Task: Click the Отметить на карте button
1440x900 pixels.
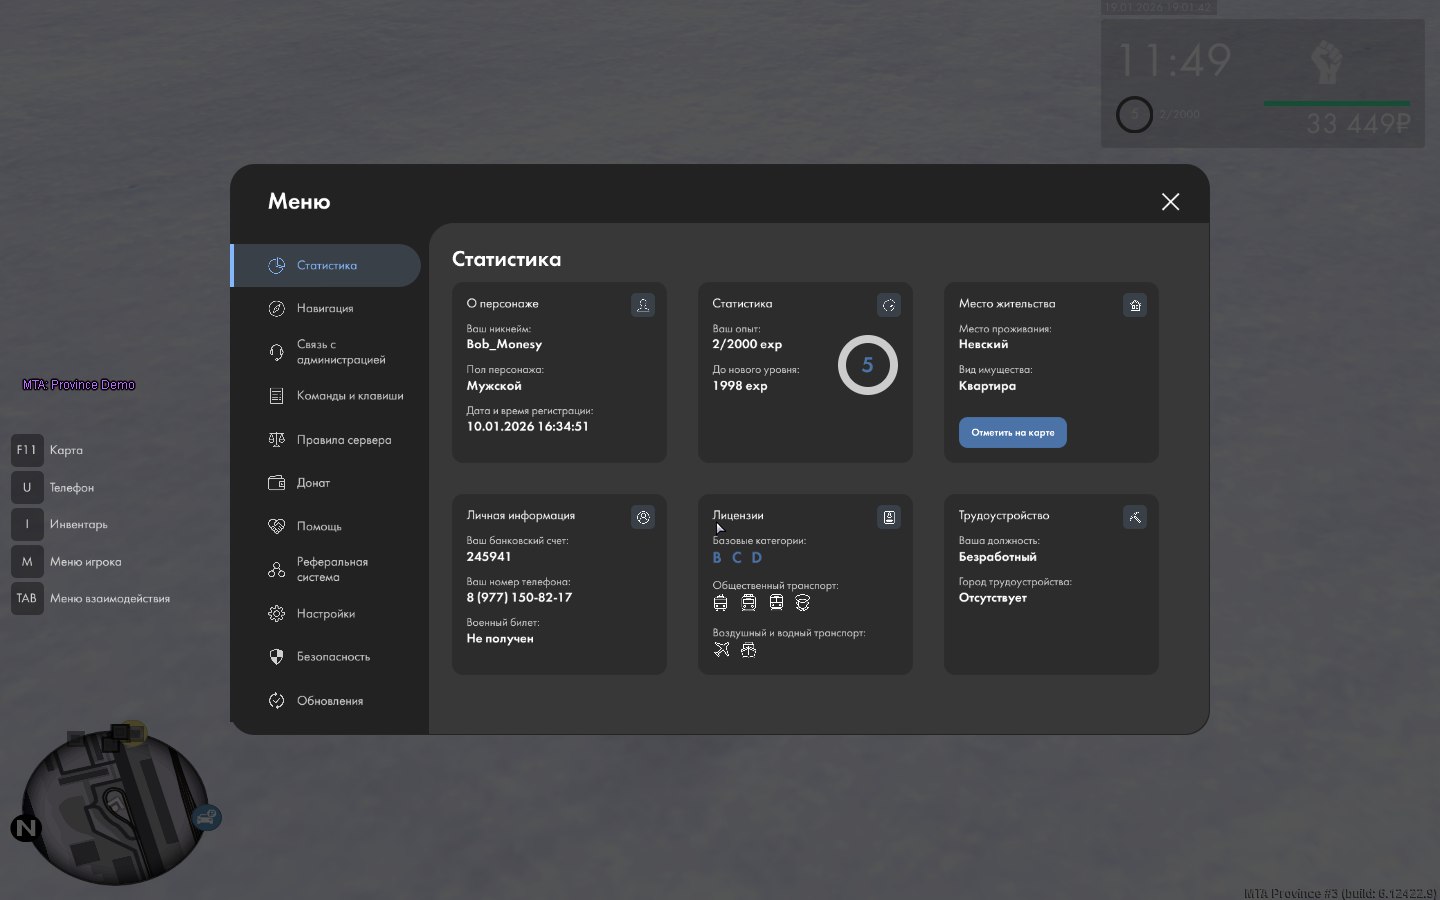Action: click(x=1013, y=433)
